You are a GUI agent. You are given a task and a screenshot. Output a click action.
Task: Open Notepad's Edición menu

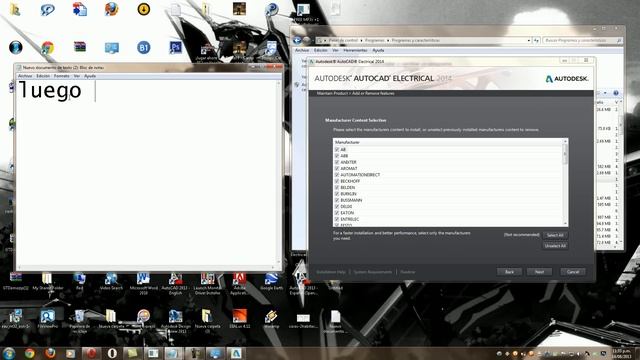[x=43, y=76]
